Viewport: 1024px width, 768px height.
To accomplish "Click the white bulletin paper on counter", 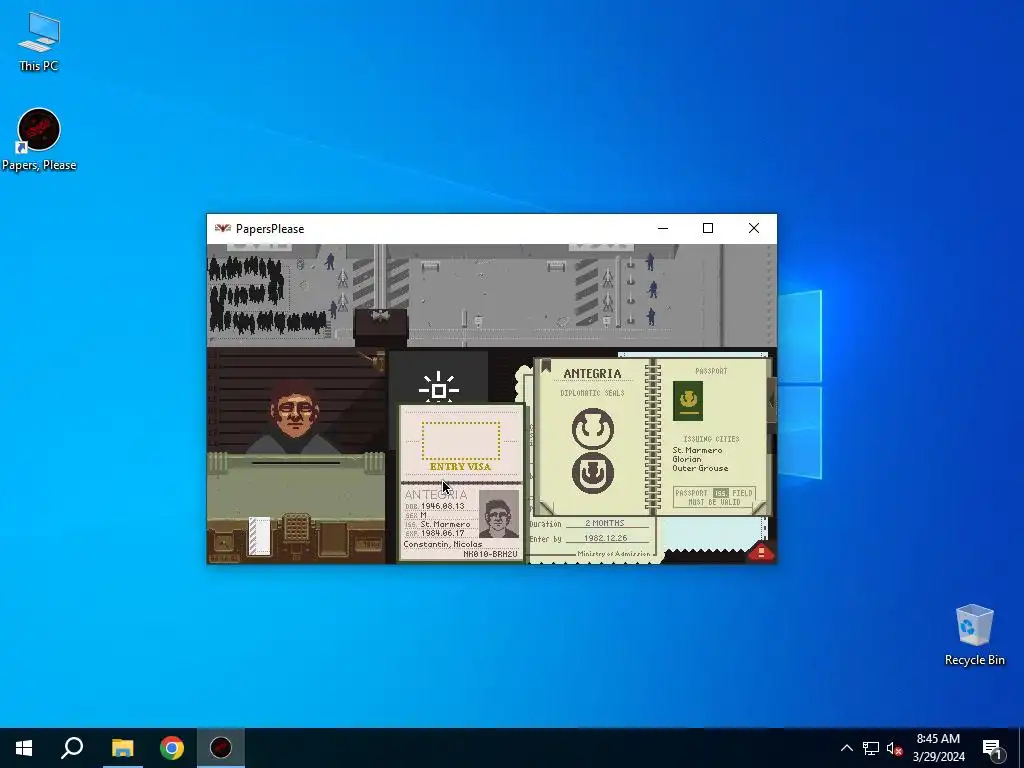I will pos(259,536).
